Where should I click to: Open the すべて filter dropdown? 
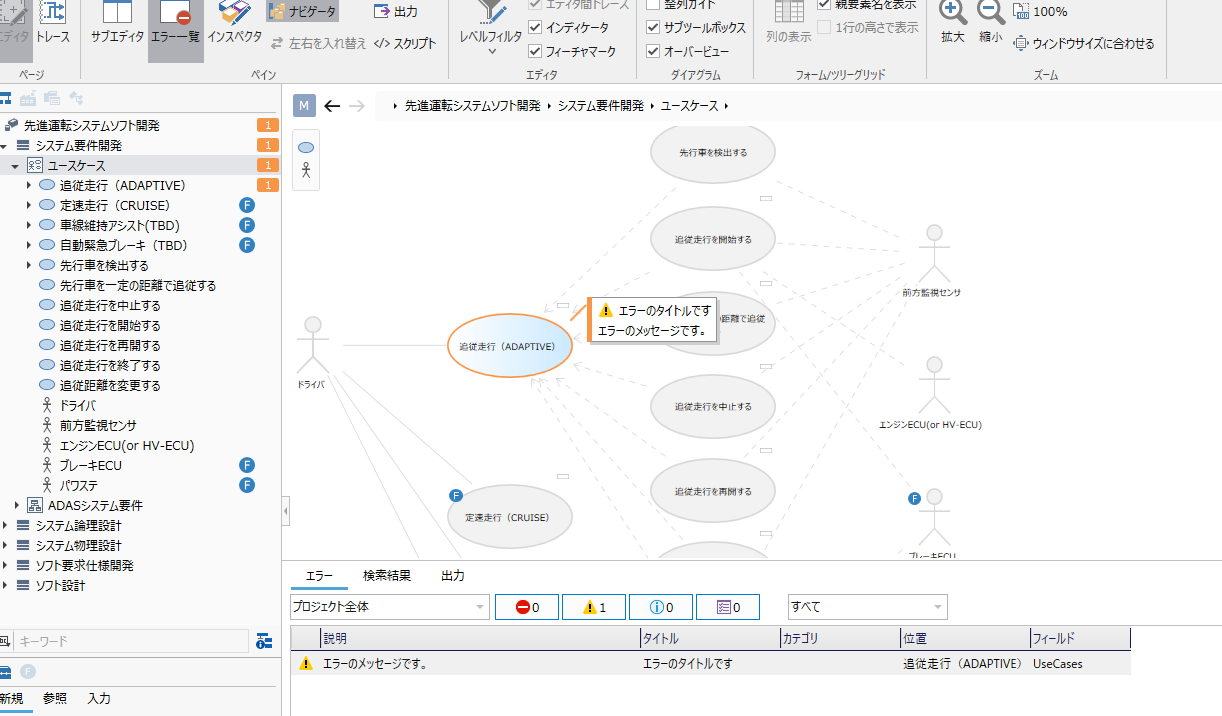867,606
